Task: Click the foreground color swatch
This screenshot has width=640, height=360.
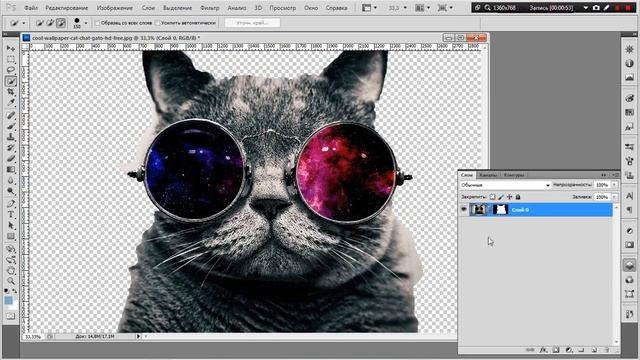Action: point(8,300)
